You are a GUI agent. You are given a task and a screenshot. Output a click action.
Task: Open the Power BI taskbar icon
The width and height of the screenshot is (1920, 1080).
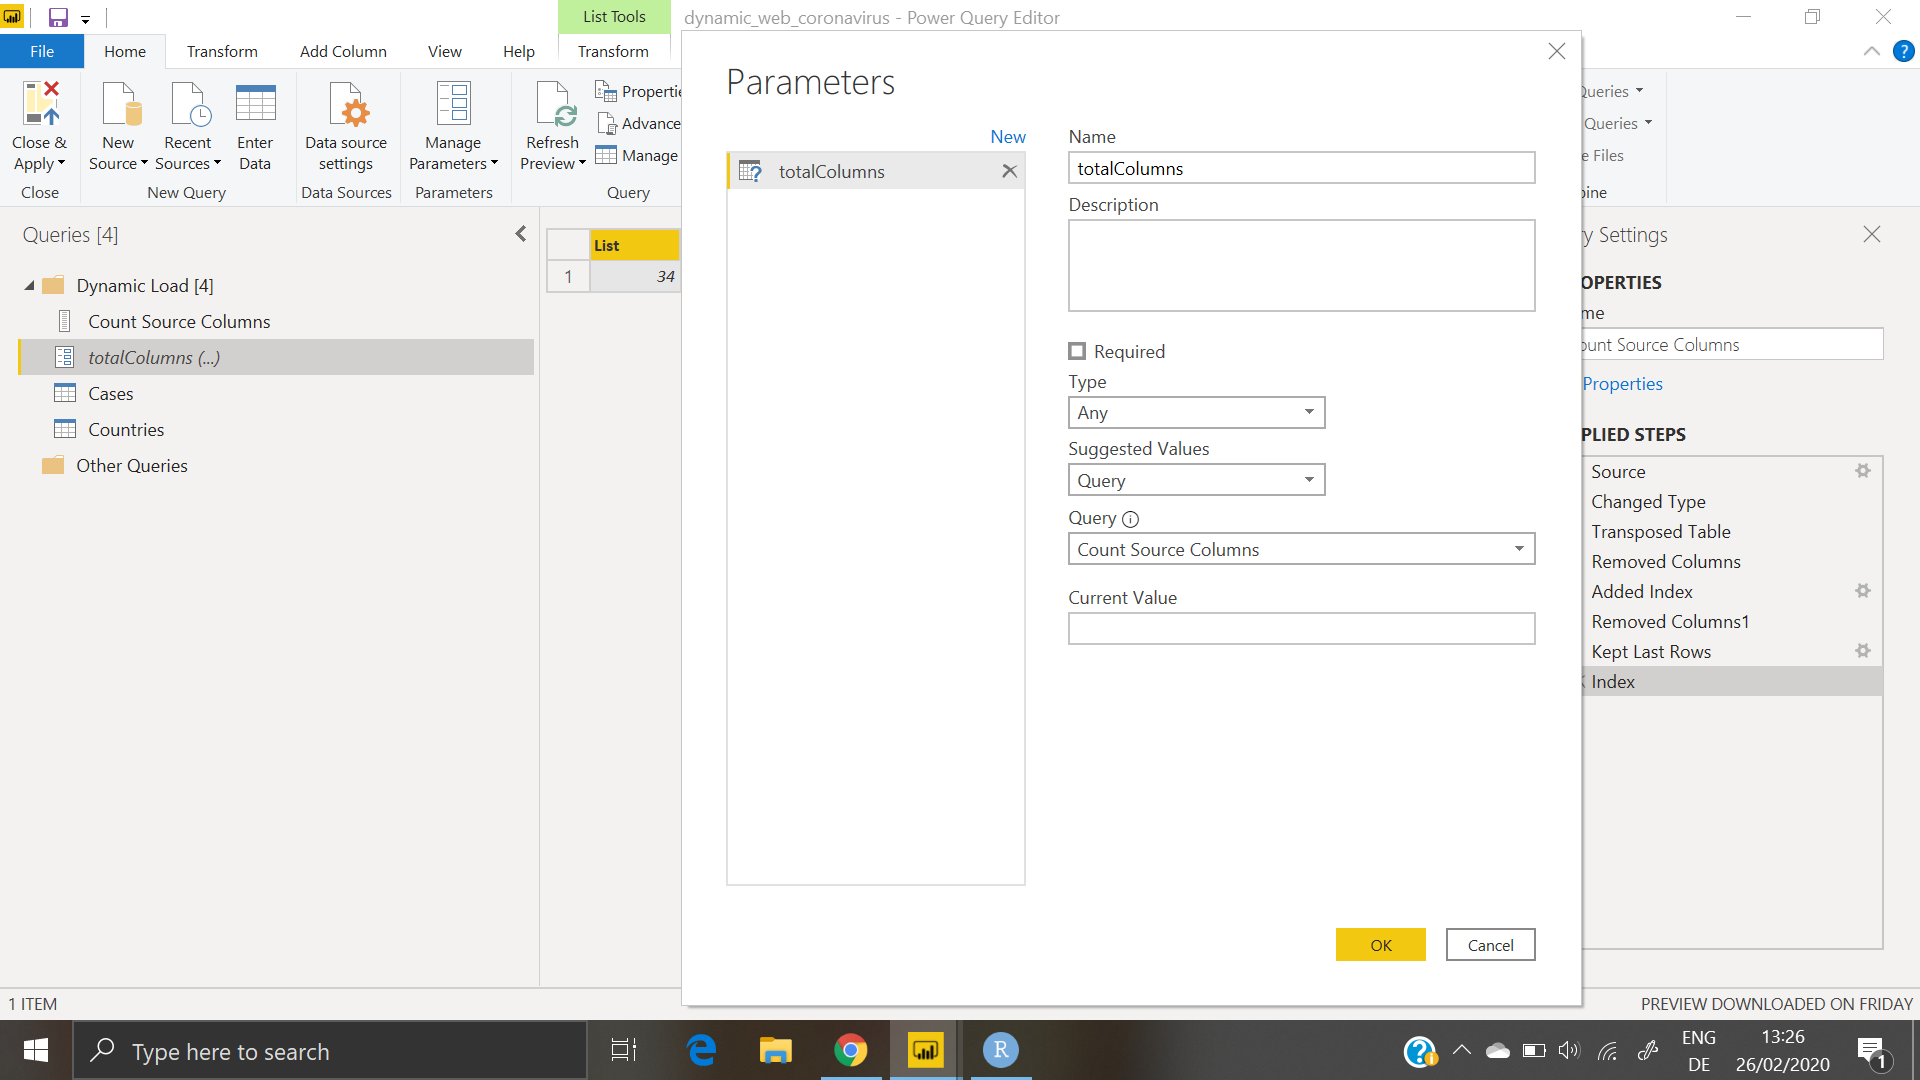click(925, 1050)
